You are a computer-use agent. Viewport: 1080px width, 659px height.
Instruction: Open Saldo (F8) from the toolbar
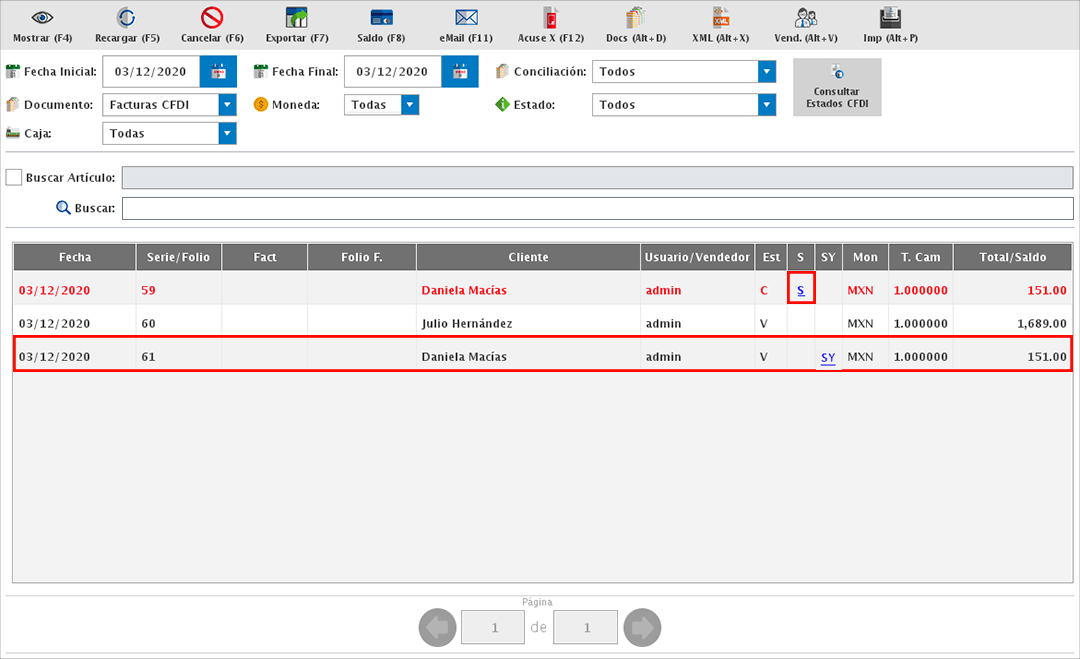pyautogui.click(x=381, y=18)
